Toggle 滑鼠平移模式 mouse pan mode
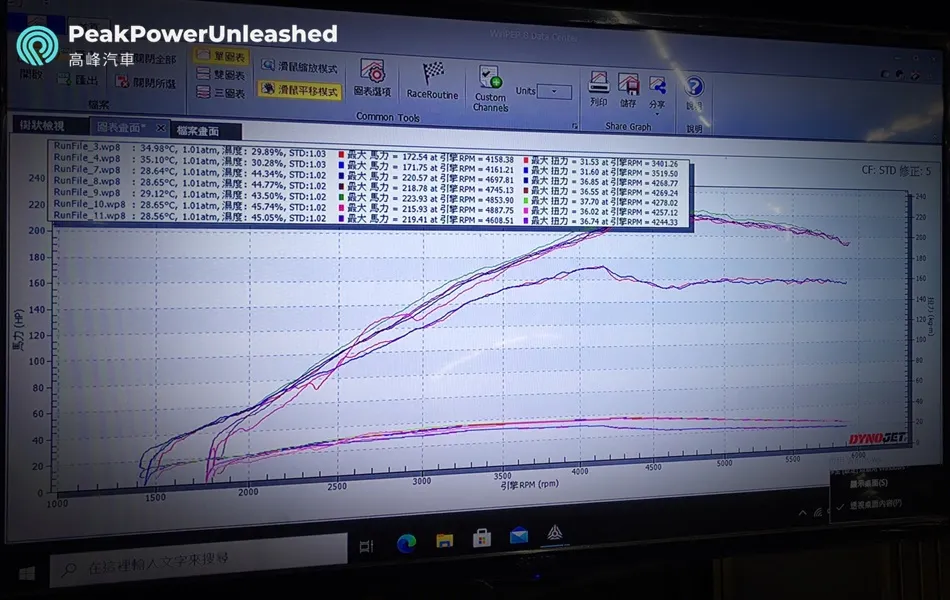 point(300,90)
